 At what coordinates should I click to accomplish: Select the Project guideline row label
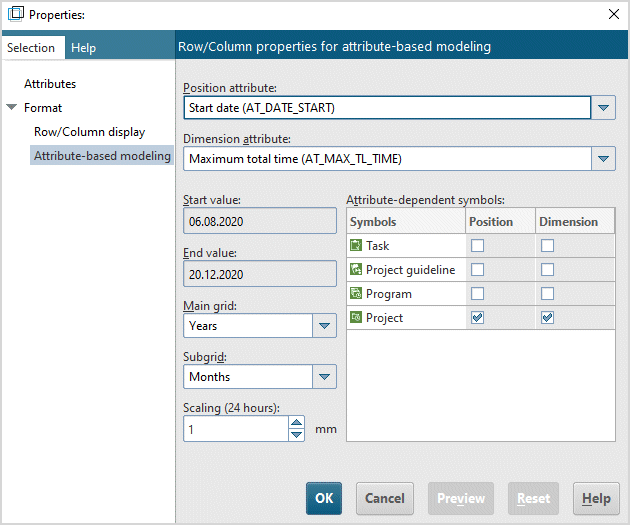tap(410, 270)
